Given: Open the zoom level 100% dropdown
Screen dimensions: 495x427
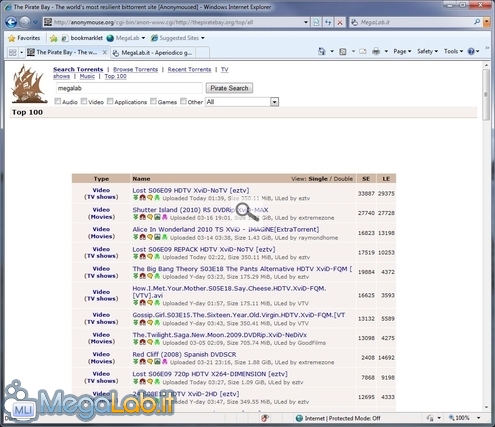Looking at the screenshot, I should tap(478, 418).
